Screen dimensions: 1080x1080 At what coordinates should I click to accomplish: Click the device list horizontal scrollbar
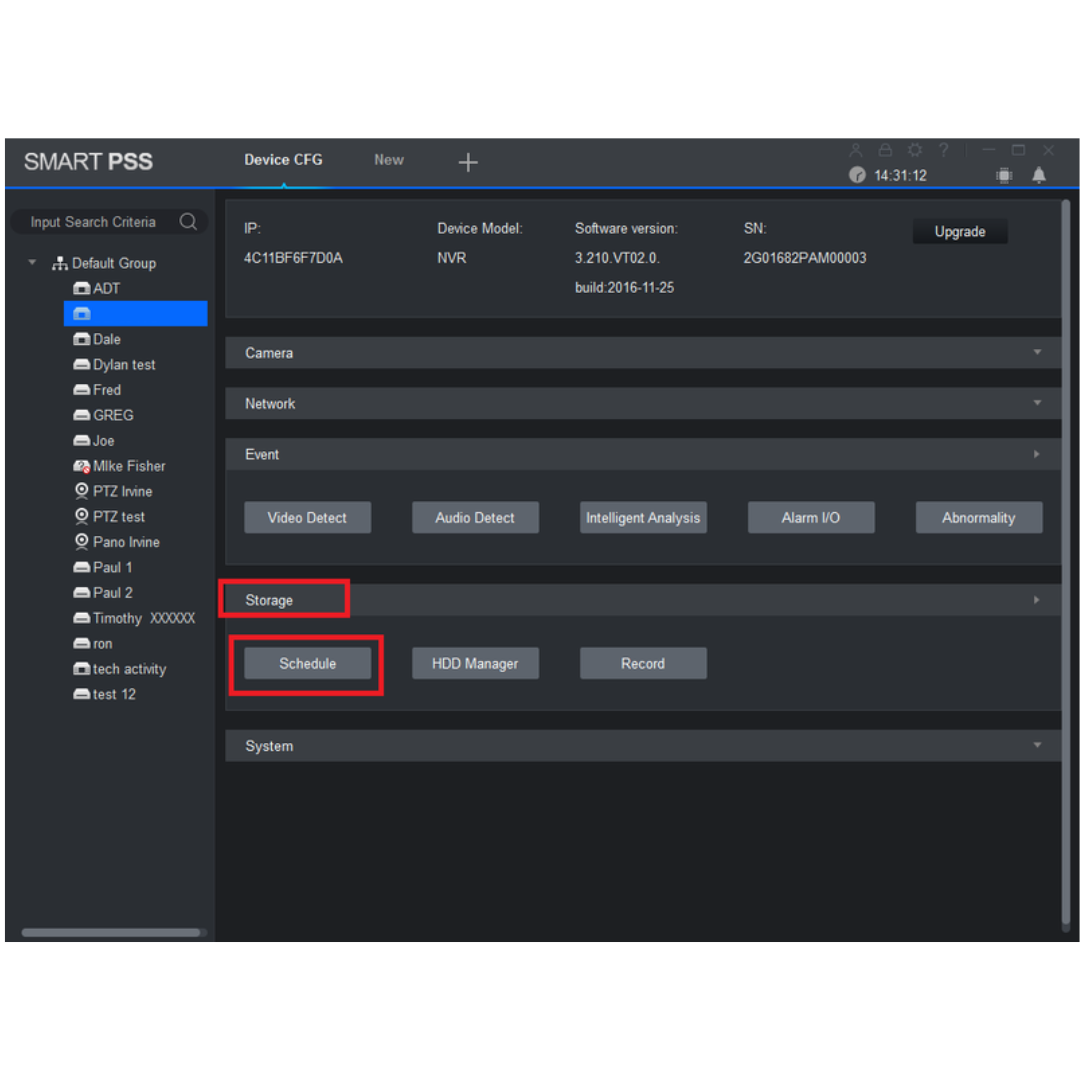(x=110, y=933)
